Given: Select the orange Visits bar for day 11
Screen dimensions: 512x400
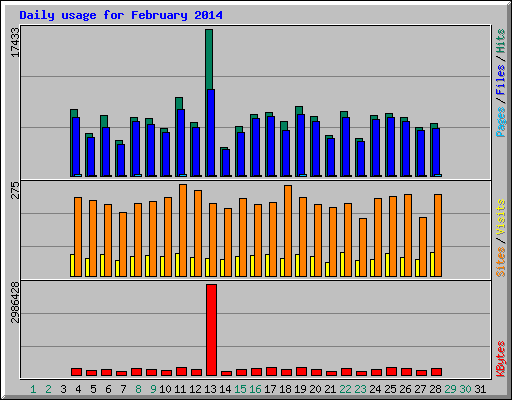Looking at the screenshot, I should (183, 230).
